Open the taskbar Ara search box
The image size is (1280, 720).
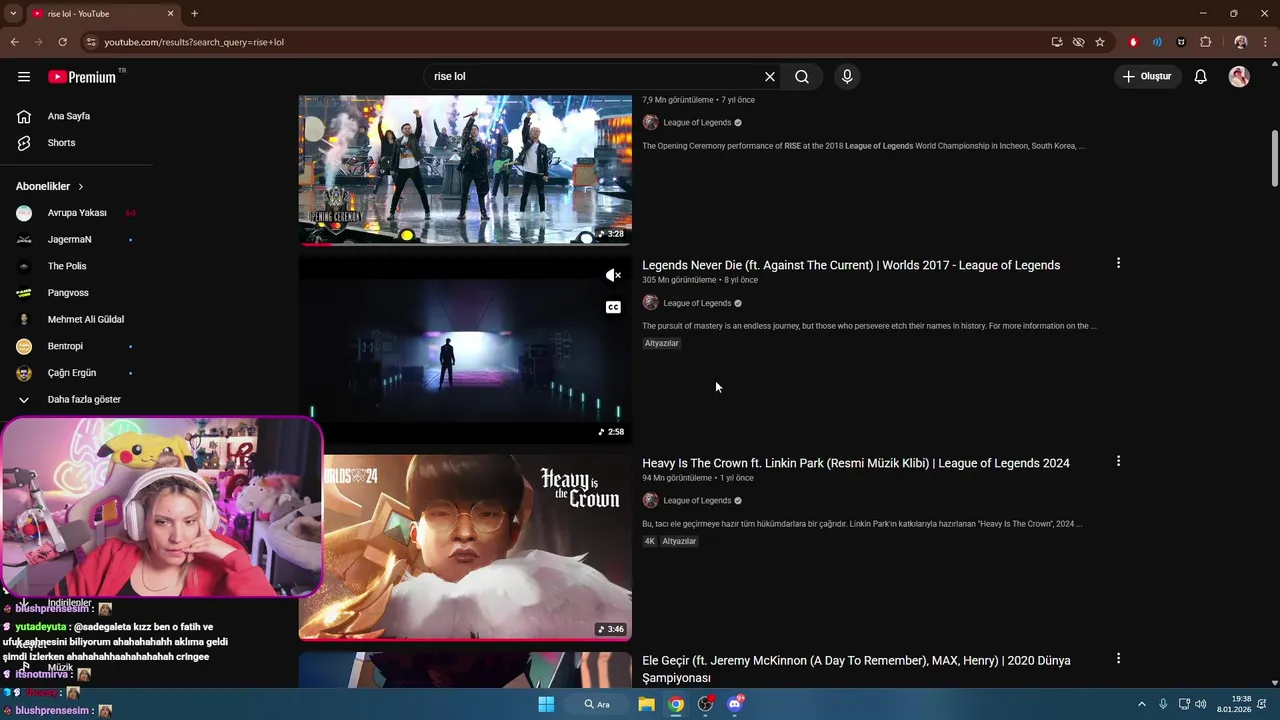[598, 704]
